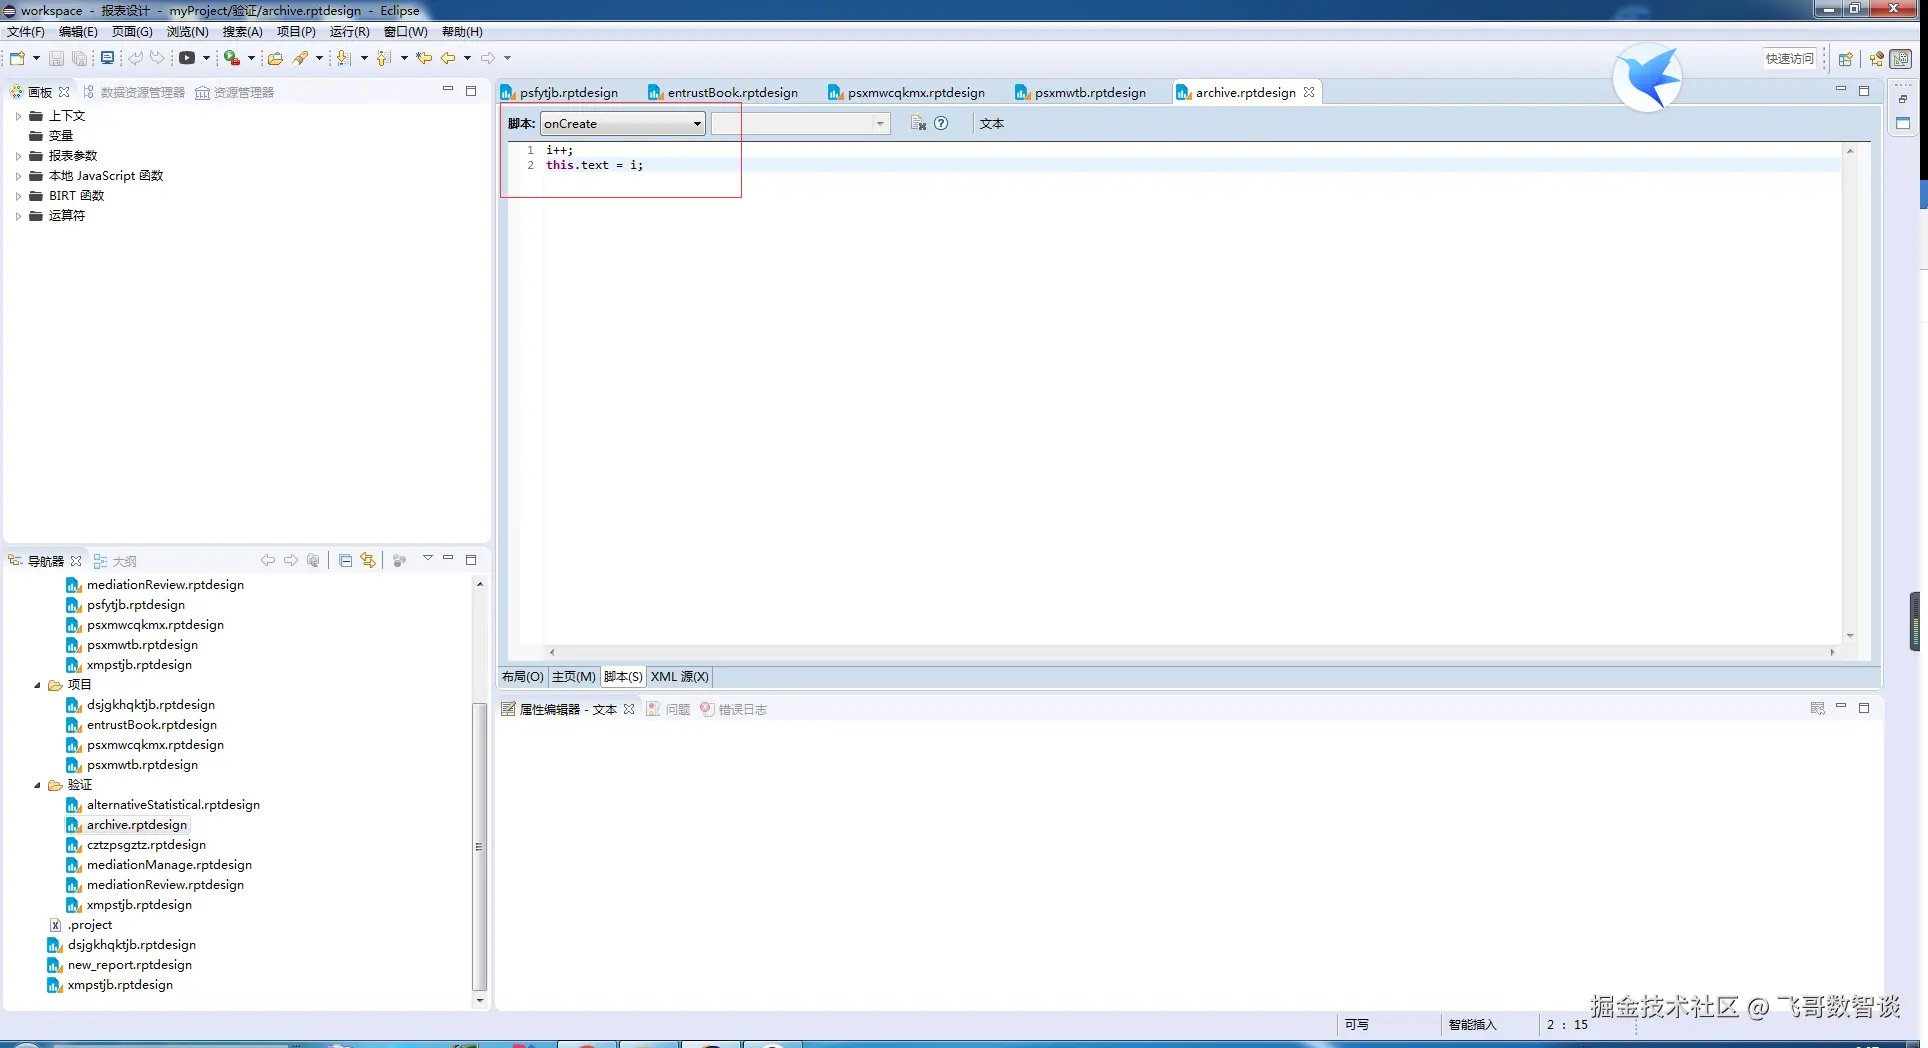This screenshot has height=1048, width=1928.
Task: Click script line 2 'this.text = i;'
Action: 595,165
